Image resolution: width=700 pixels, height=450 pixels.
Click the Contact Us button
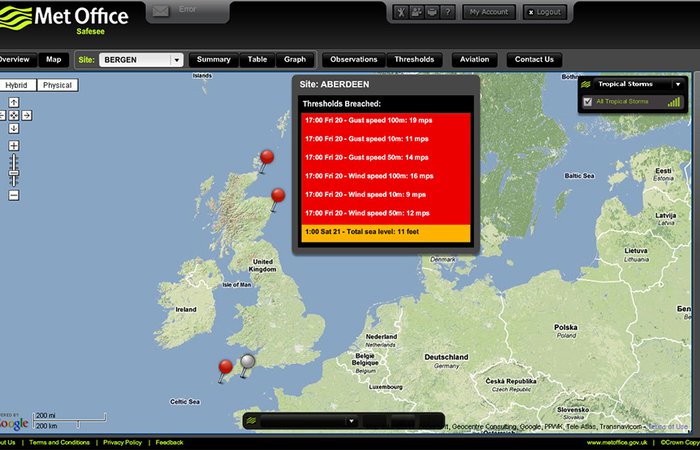[534, 60]
